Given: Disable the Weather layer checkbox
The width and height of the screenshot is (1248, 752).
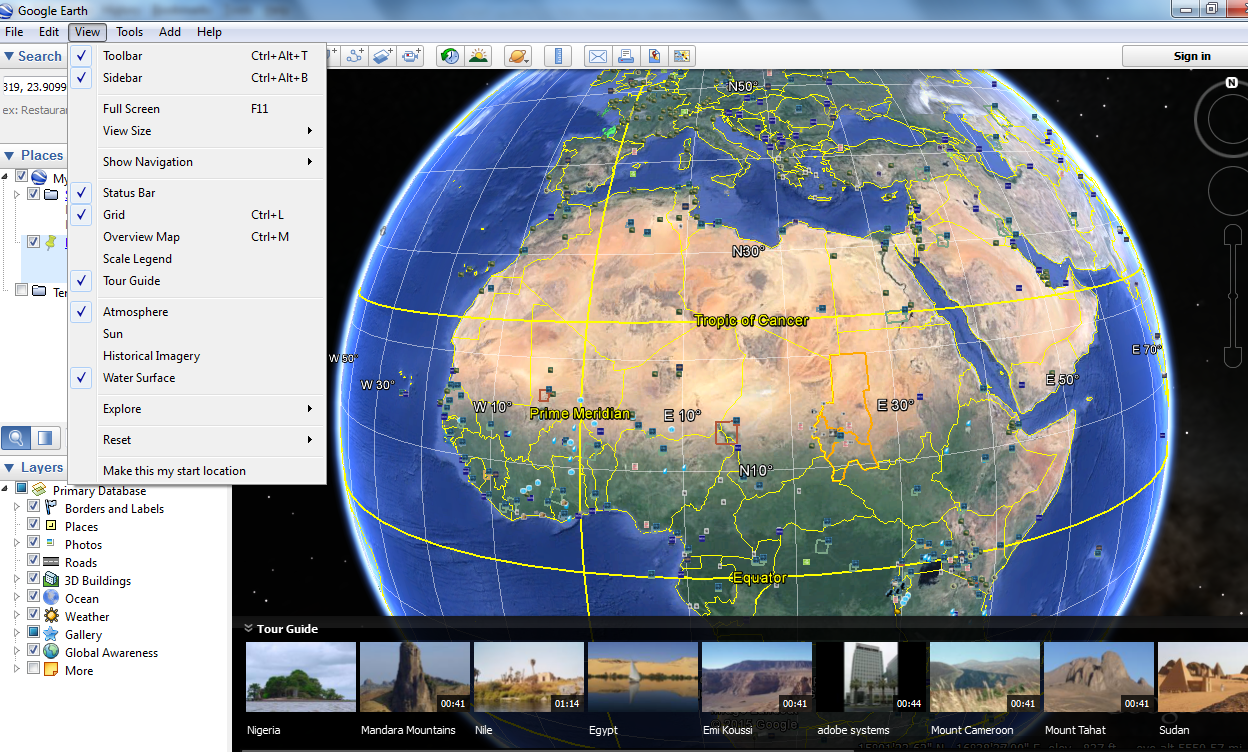Looking at the screenshot, I should (33, 616).
